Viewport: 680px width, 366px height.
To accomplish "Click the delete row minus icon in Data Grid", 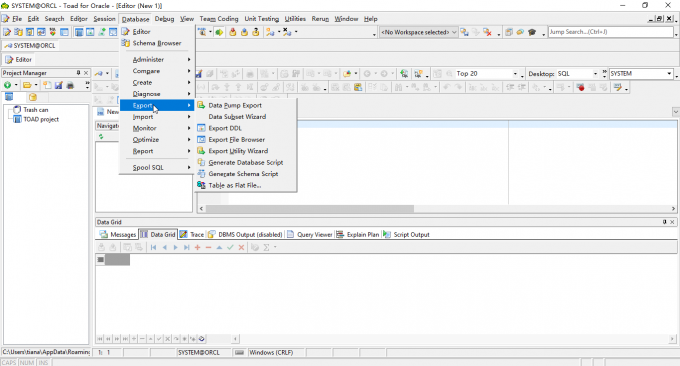I will [x=208, y=247].
